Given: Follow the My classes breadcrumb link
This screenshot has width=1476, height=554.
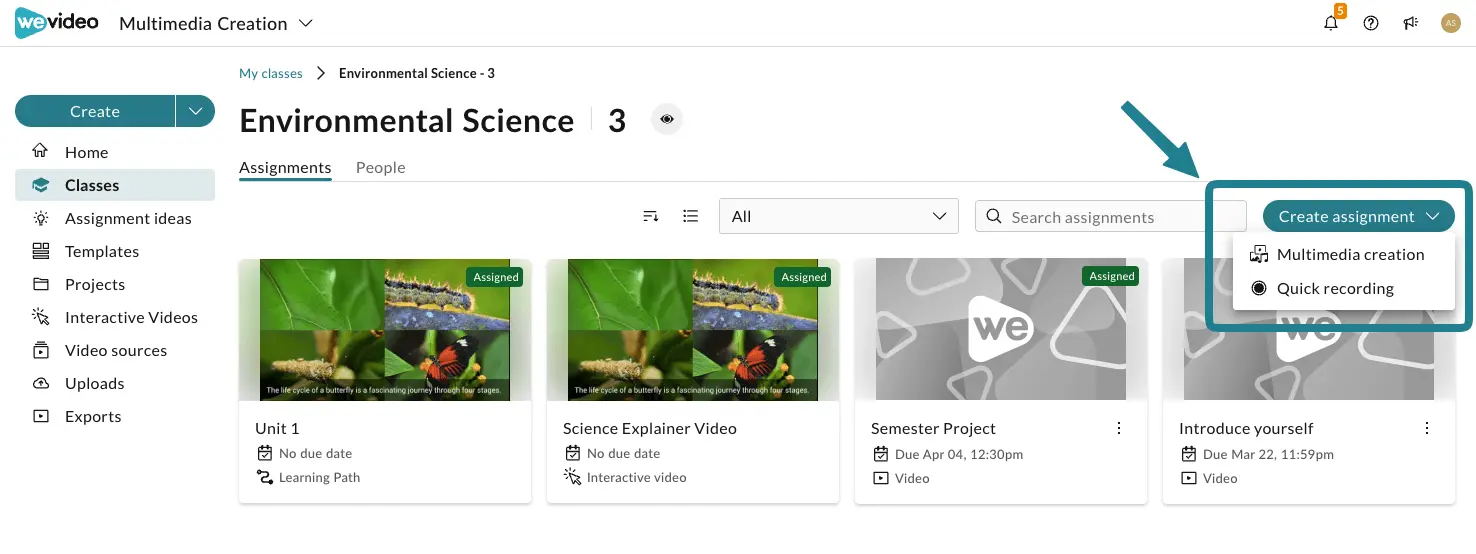Looking at the screenshot, I should (x=271, y=73).
